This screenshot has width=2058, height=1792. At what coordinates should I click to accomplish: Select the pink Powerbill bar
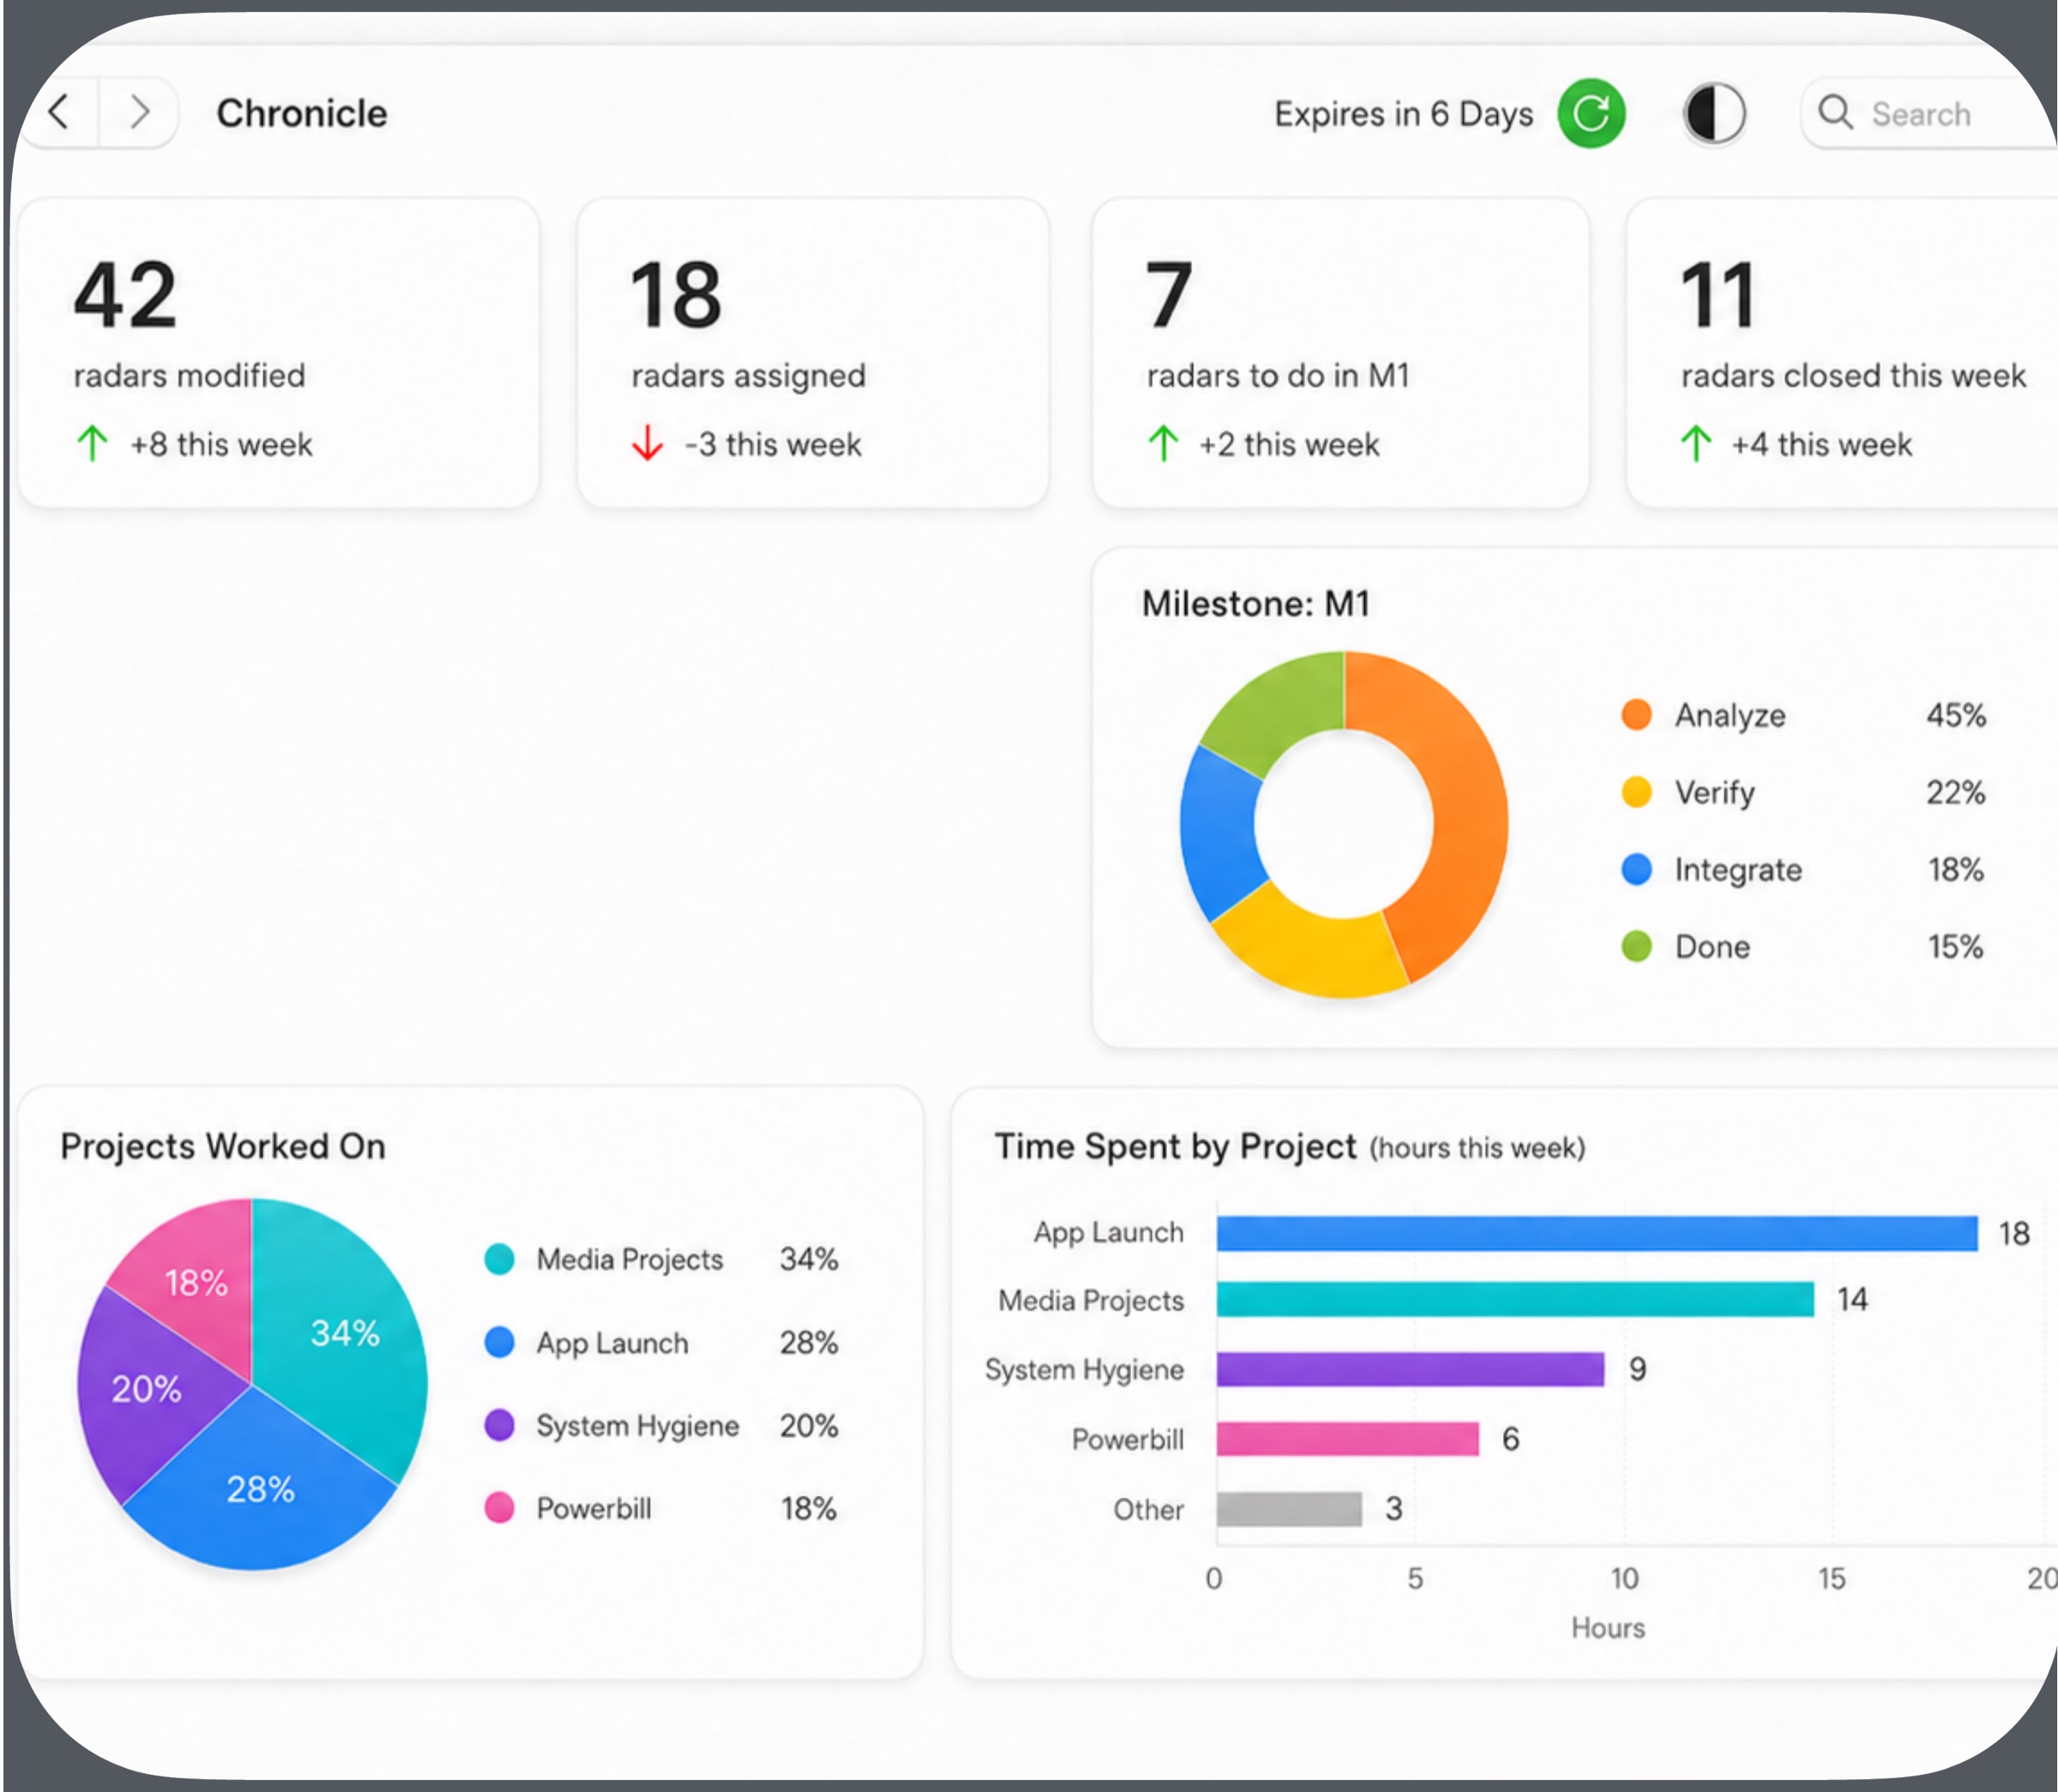[1347, 1438]
